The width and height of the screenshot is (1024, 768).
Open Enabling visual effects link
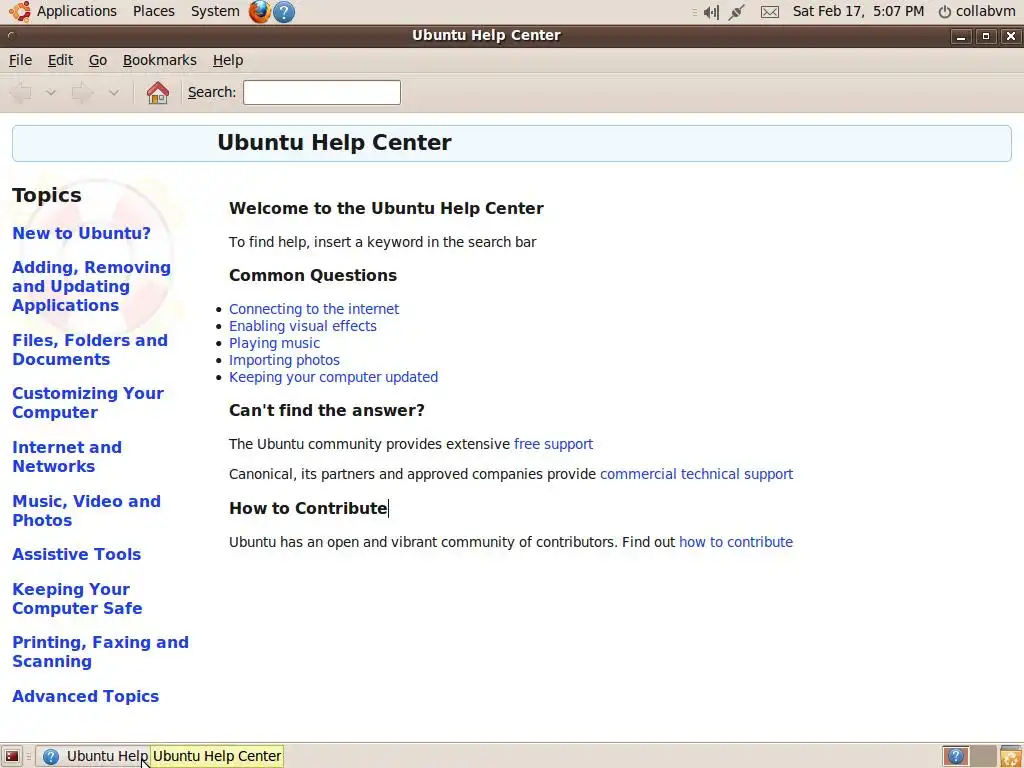coord(303,326)
